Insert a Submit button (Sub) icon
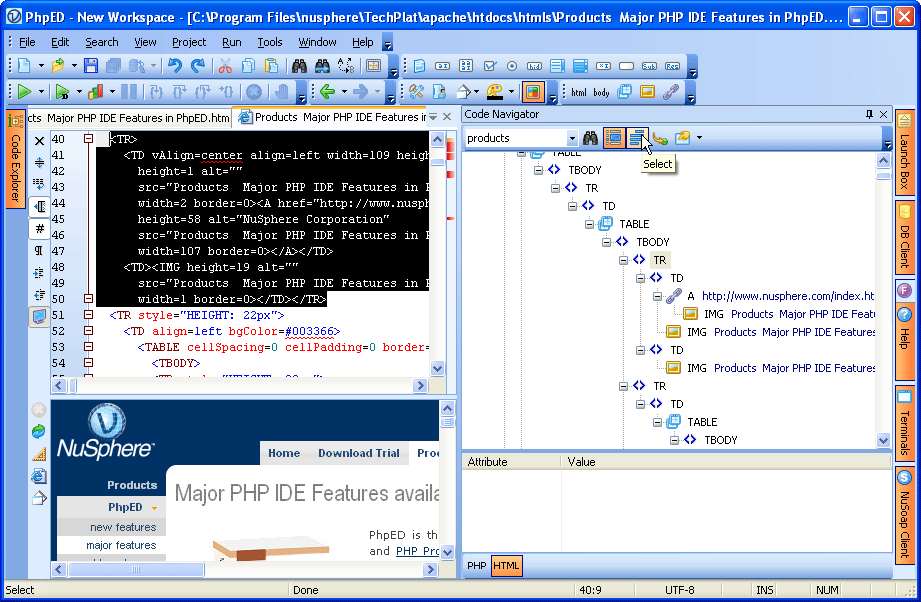This screenshot has width=921, height=602. point(650,66)
